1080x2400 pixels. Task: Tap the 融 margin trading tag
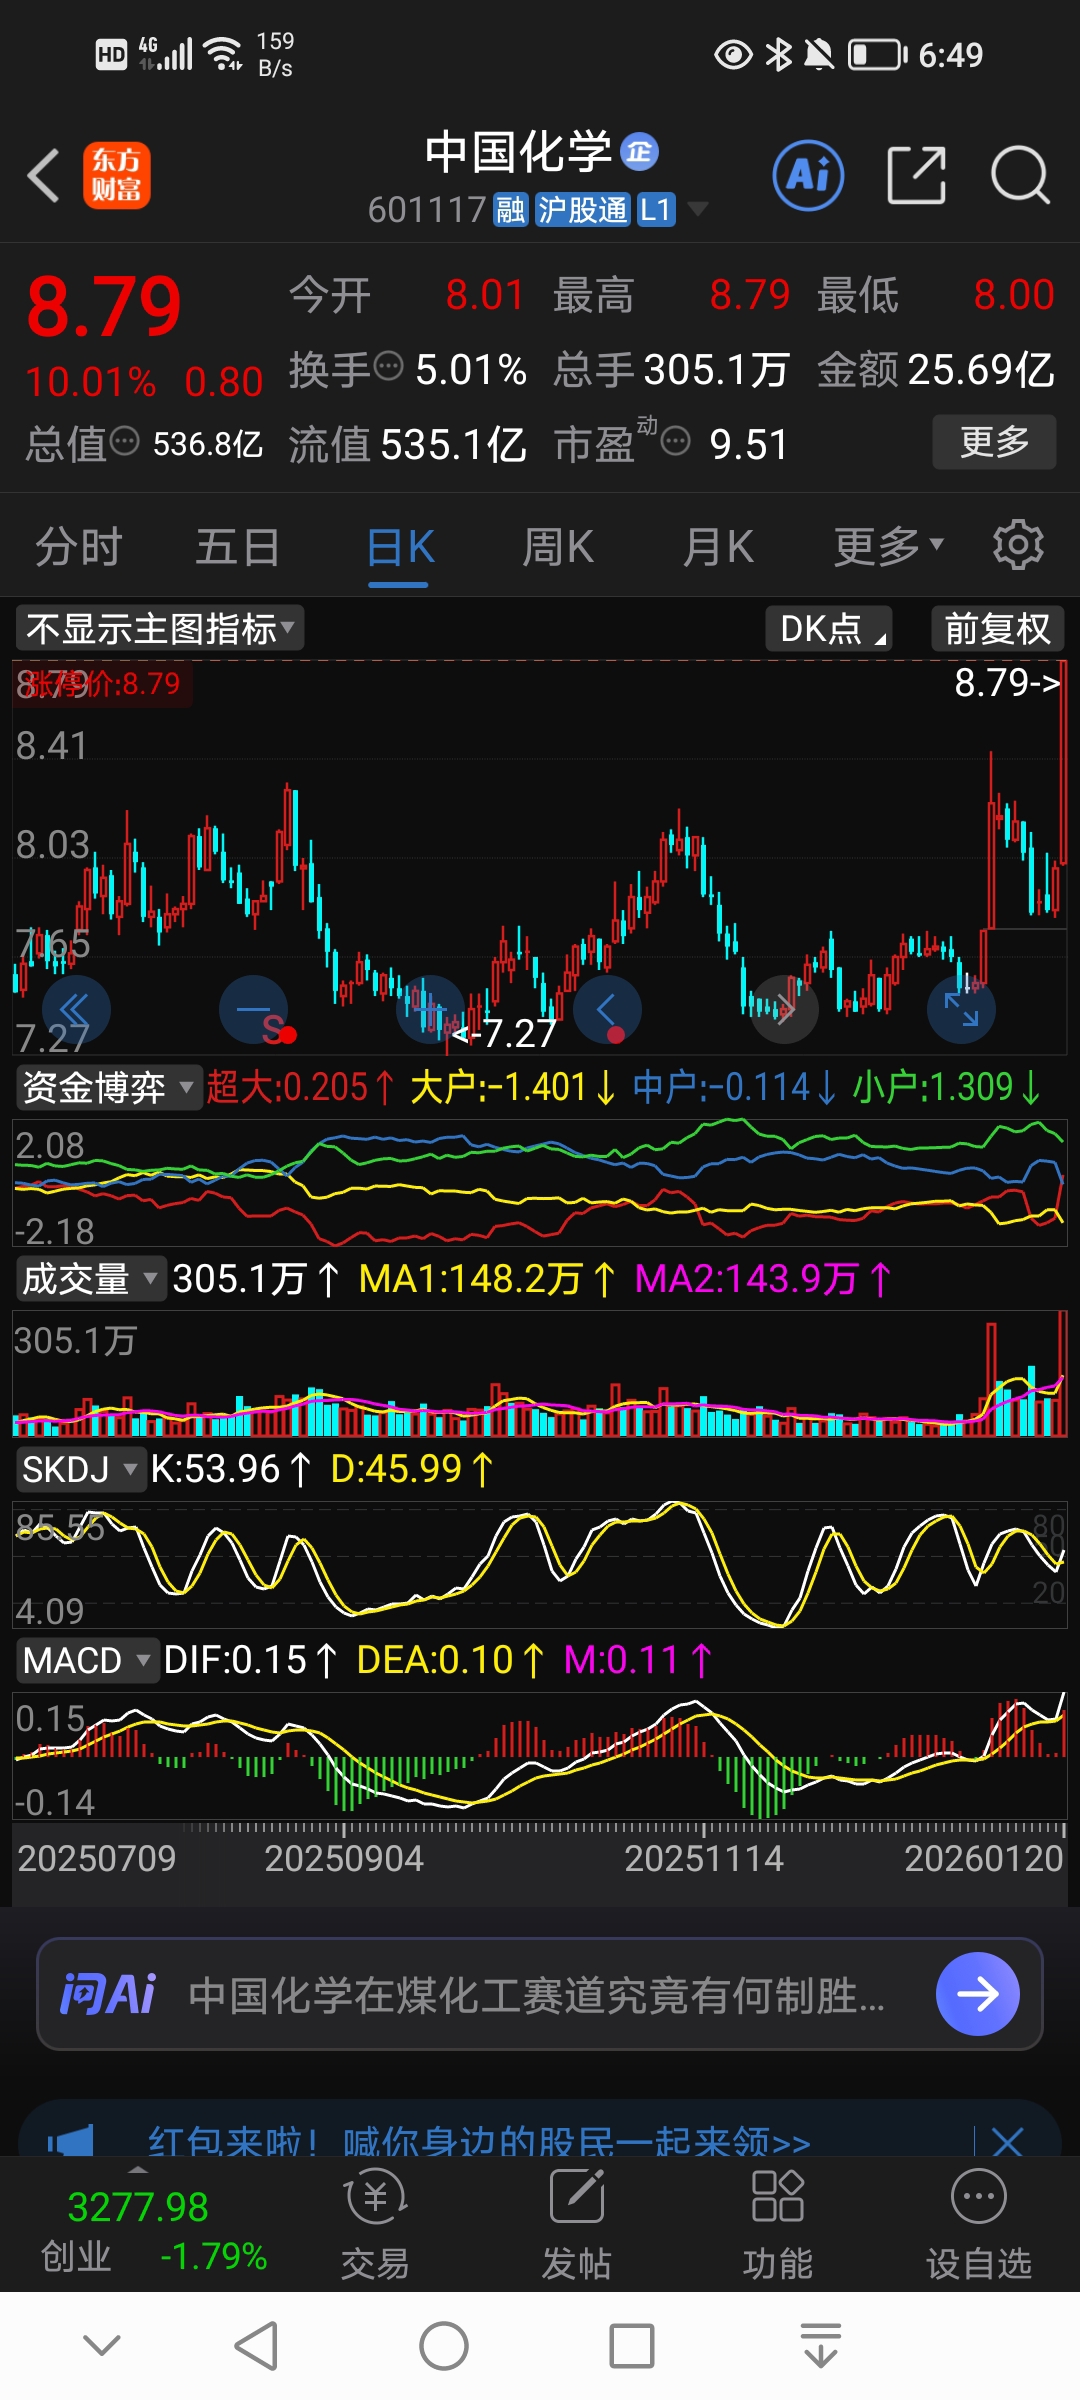coord(511,210)
